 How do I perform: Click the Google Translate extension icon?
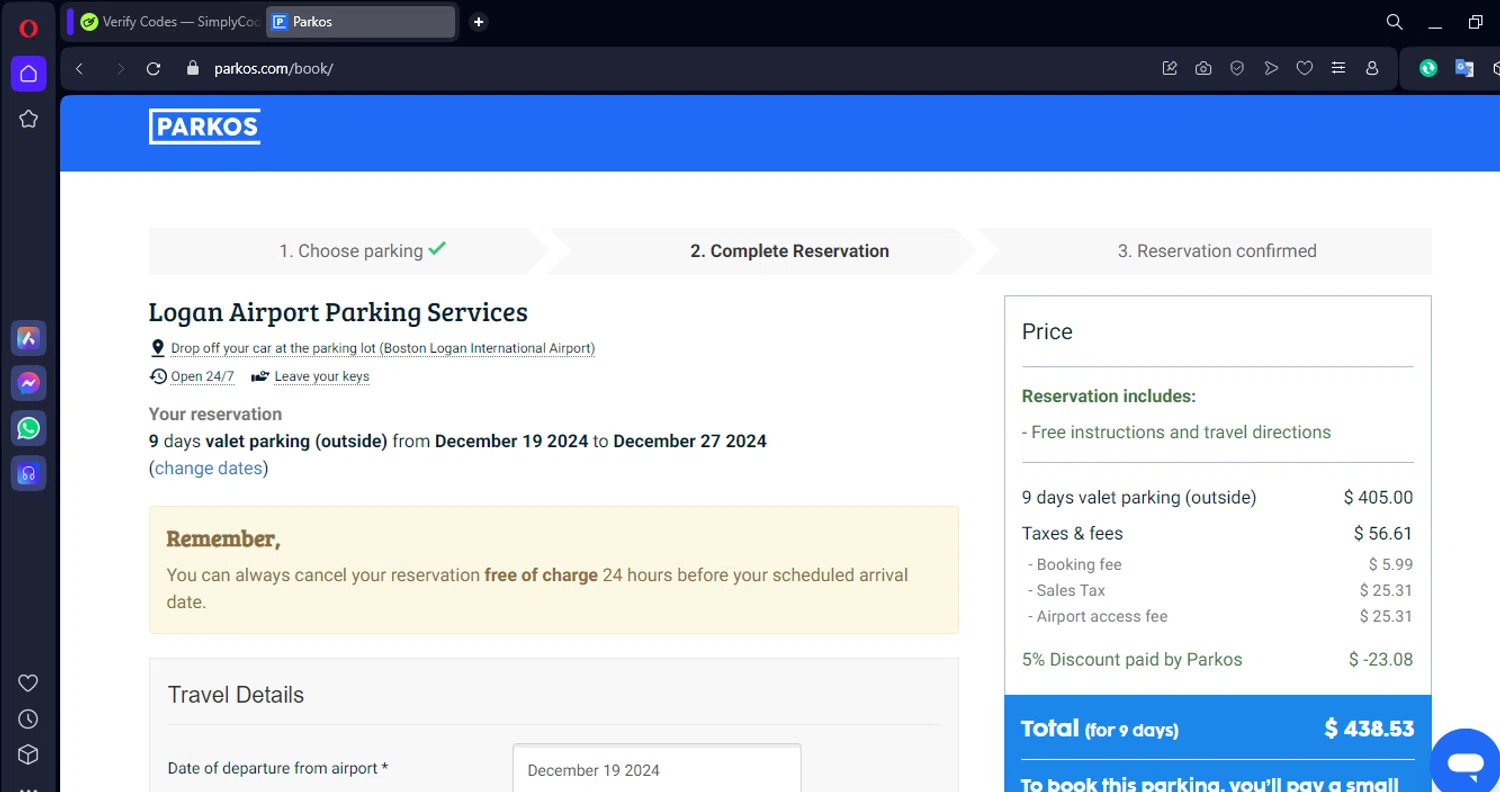click(1464, 68)
